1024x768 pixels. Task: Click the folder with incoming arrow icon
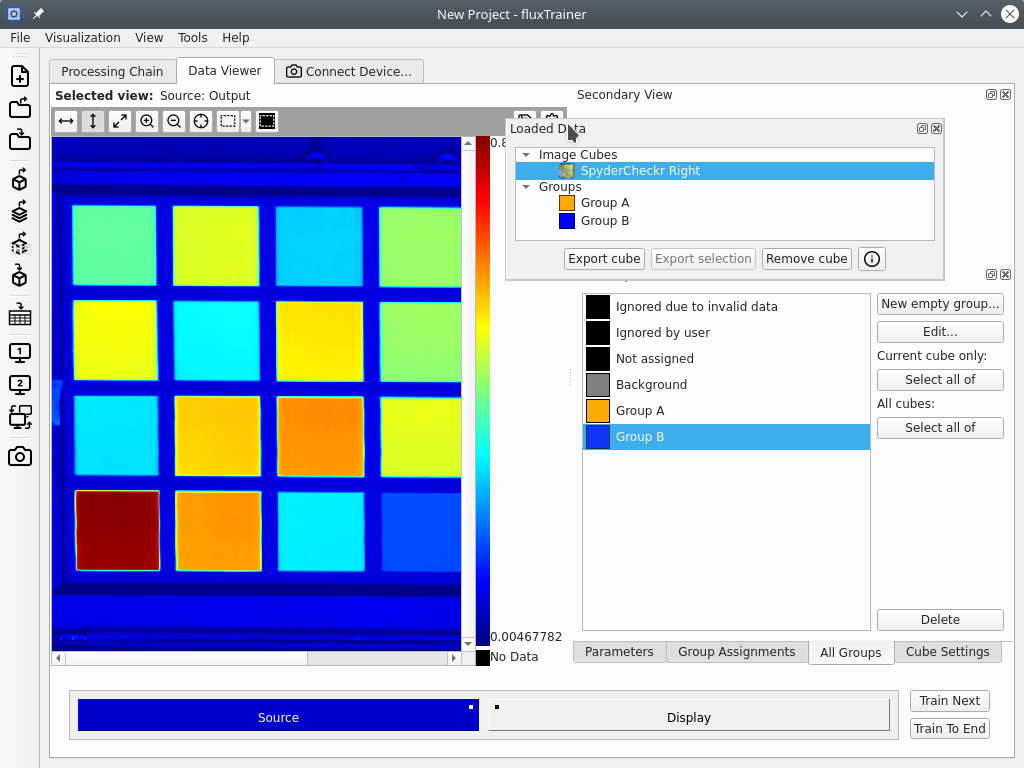[x=20, y=140]
